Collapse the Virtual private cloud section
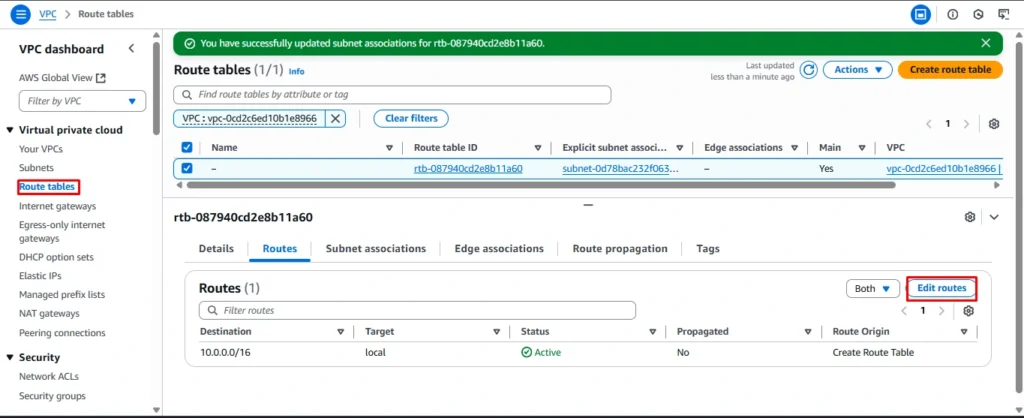Screen dimensions: 1024x418 point(10,130)
